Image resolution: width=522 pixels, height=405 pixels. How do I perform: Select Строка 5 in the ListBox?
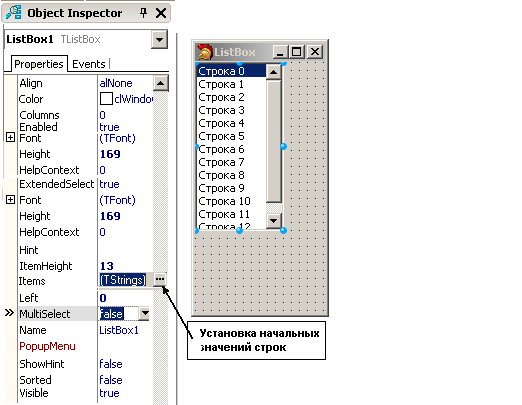click(232, 136)
